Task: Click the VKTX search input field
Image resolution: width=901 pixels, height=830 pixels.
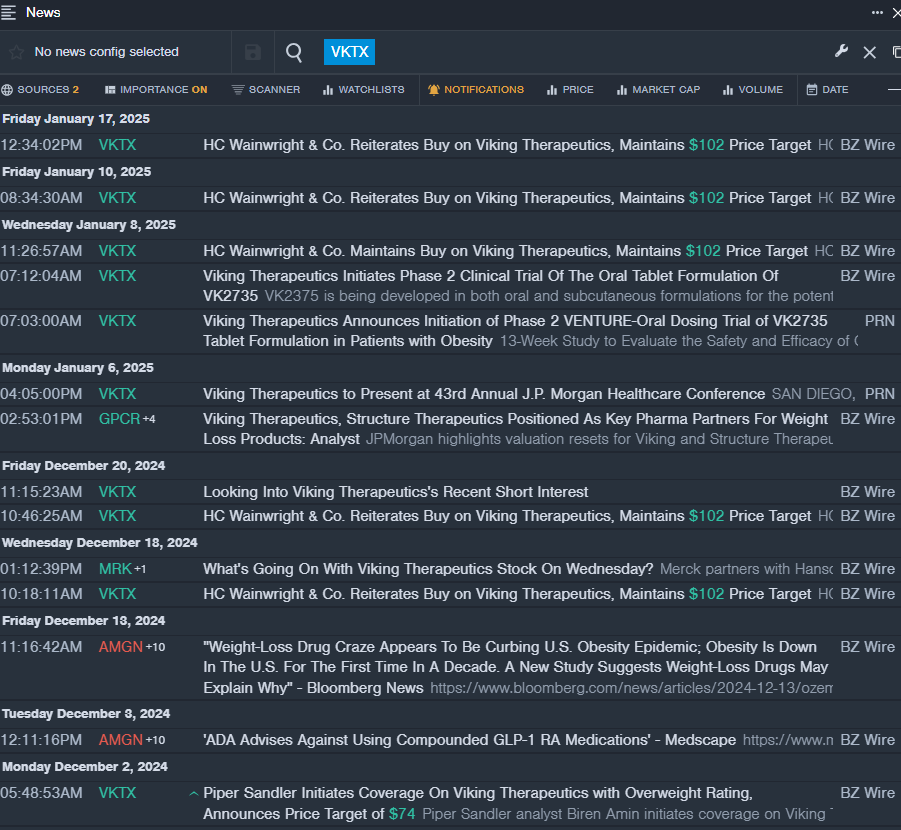Action: coord(349,52)
